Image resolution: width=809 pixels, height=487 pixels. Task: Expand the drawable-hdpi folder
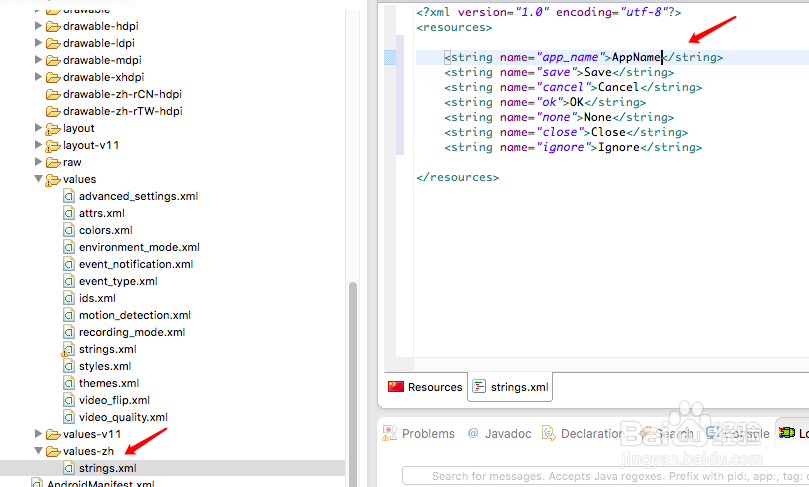click(x=38, y=25)
